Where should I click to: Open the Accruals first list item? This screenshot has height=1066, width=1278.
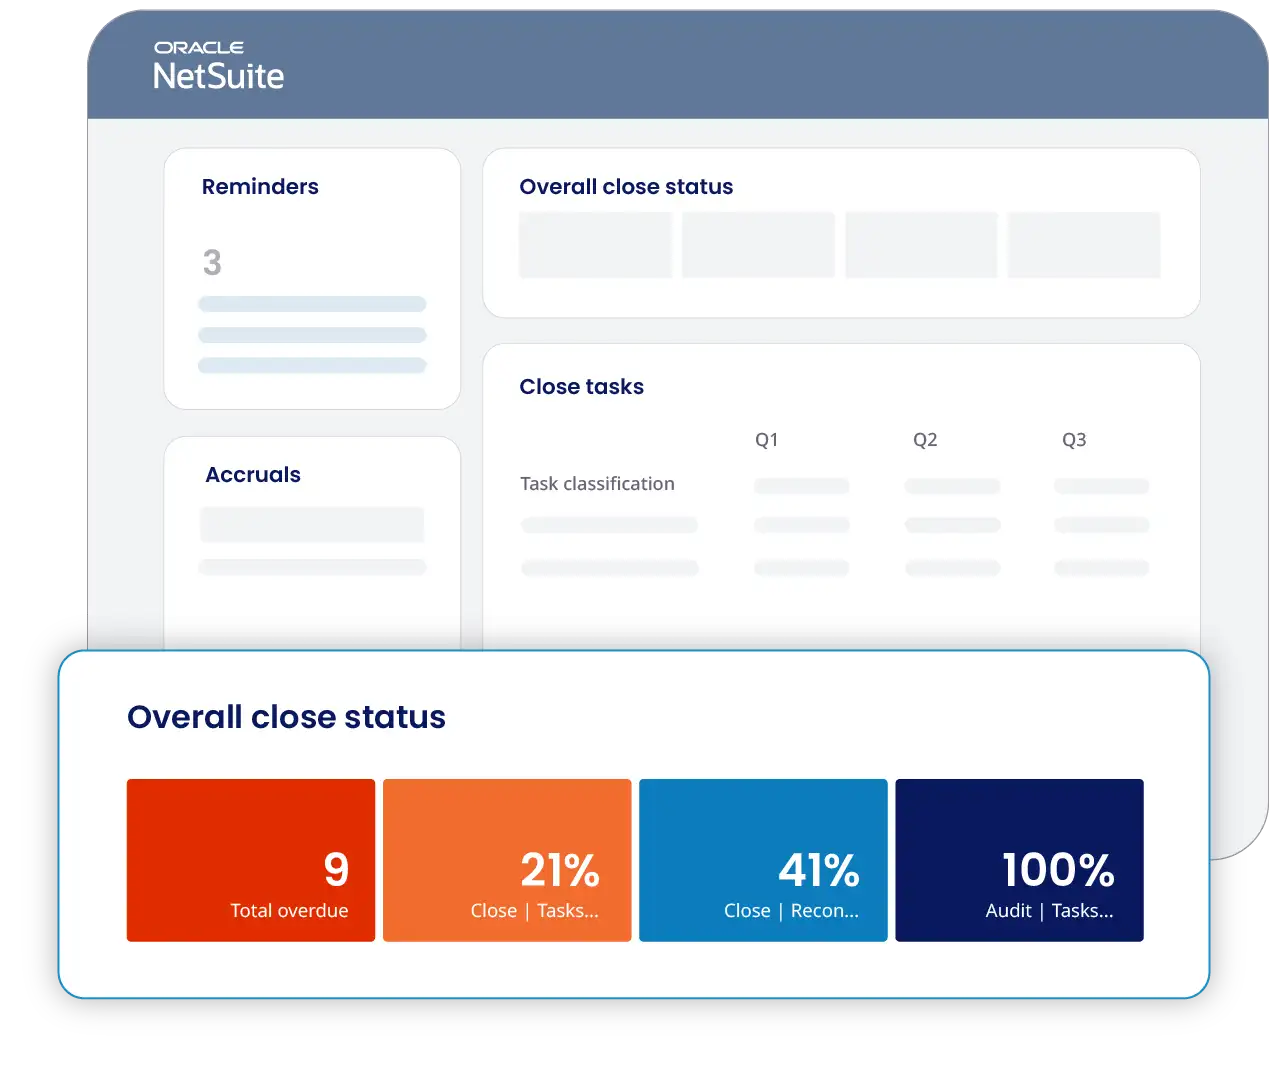312,524
